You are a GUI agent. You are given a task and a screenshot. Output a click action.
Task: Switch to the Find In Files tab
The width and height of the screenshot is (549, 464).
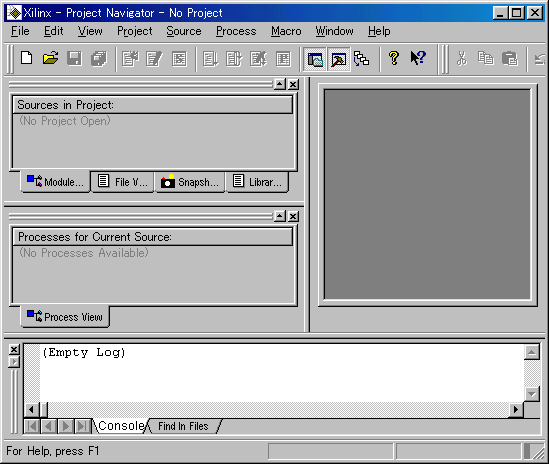point(183,426)
